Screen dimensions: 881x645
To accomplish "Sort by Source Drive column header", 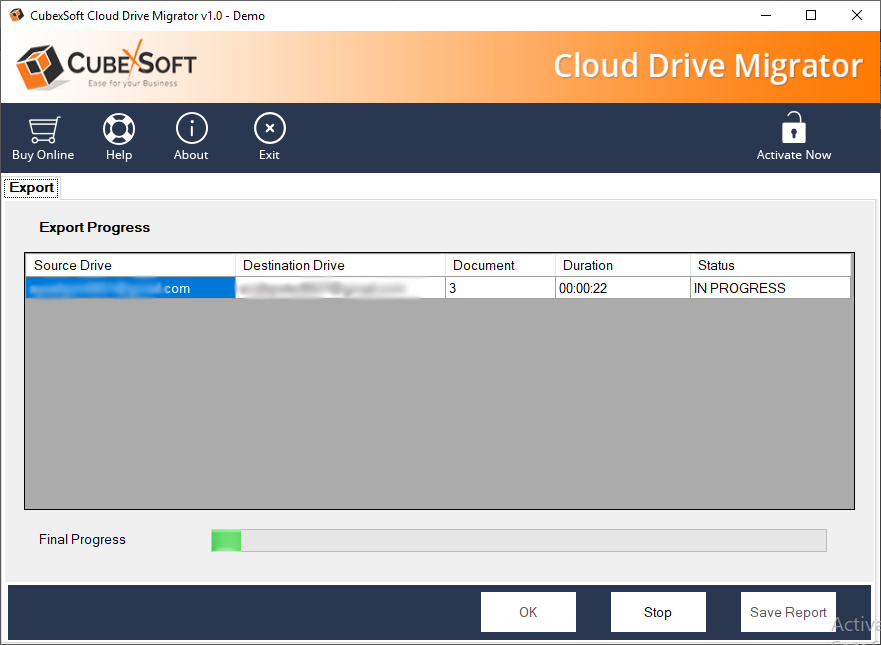I will pyautogui.click(x=130, y=265).
